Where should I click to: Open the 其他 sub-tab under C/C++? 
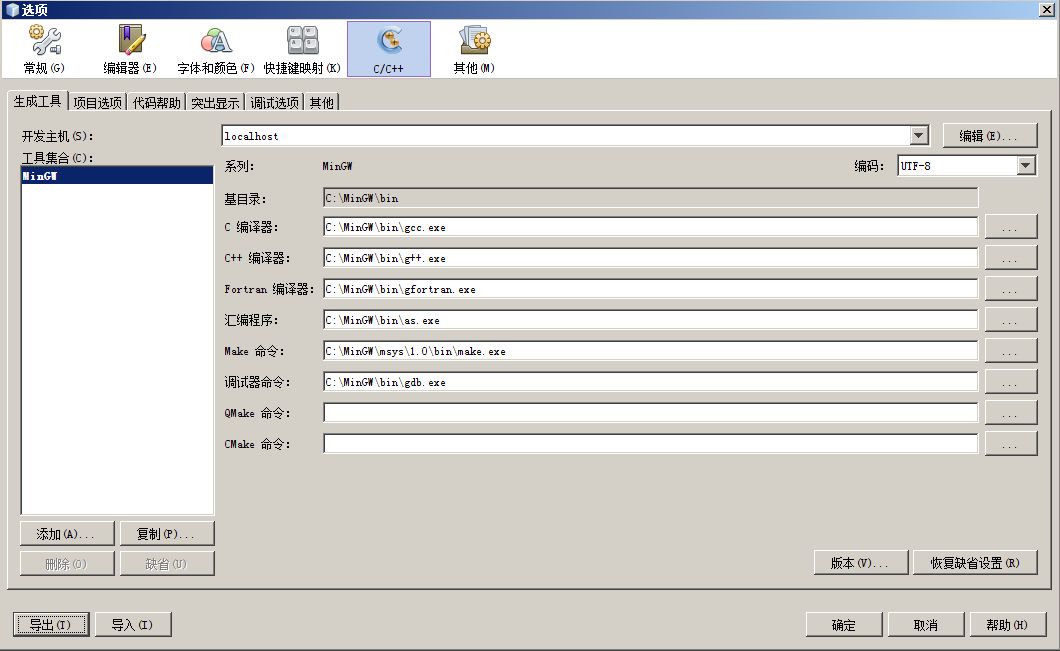point(322,103)
